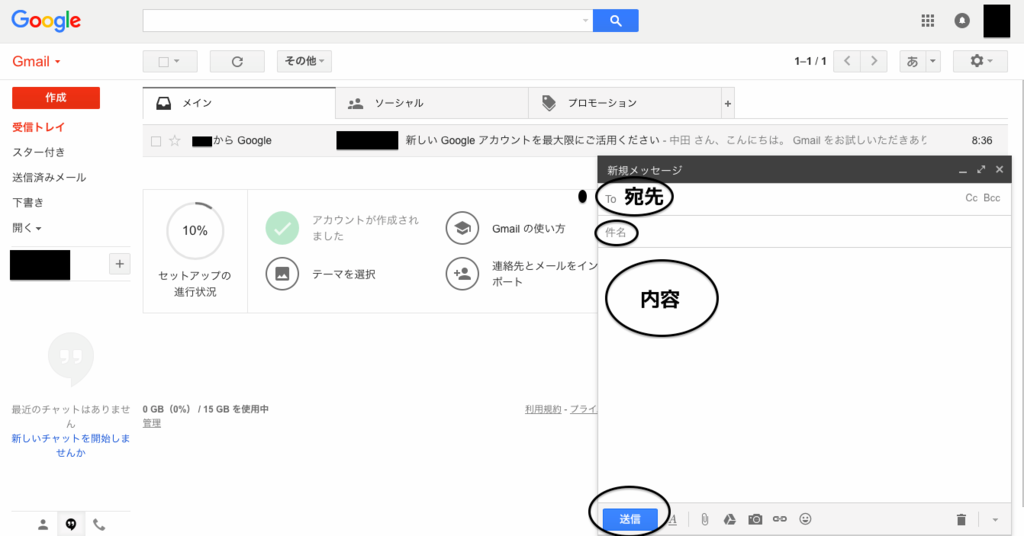This screenshot has width=1024, height=536.
Task: Open the 下書き folder
Action: [27, 203]
